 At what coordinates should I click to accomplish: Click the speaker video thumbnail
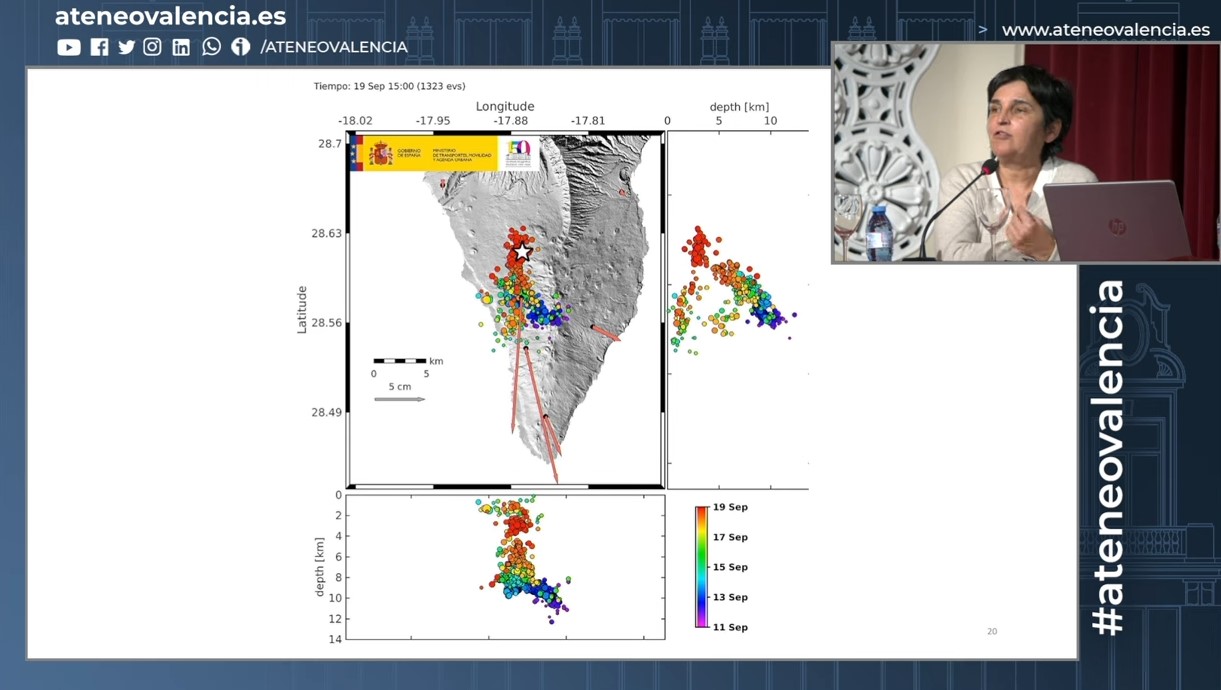pos(1025,153)
